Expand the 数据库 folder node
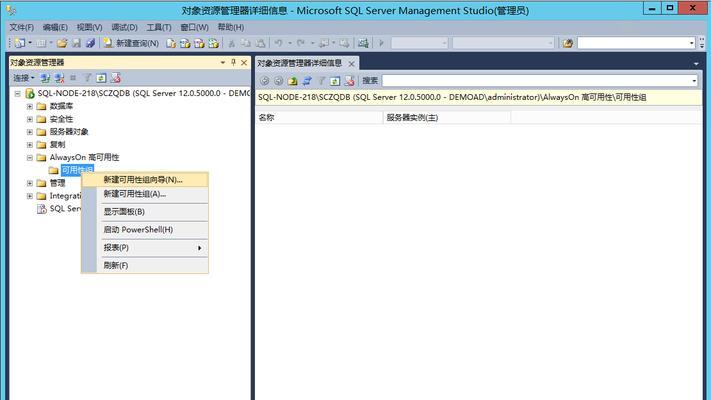The image size is (711, 400). (x=29, y=107)
